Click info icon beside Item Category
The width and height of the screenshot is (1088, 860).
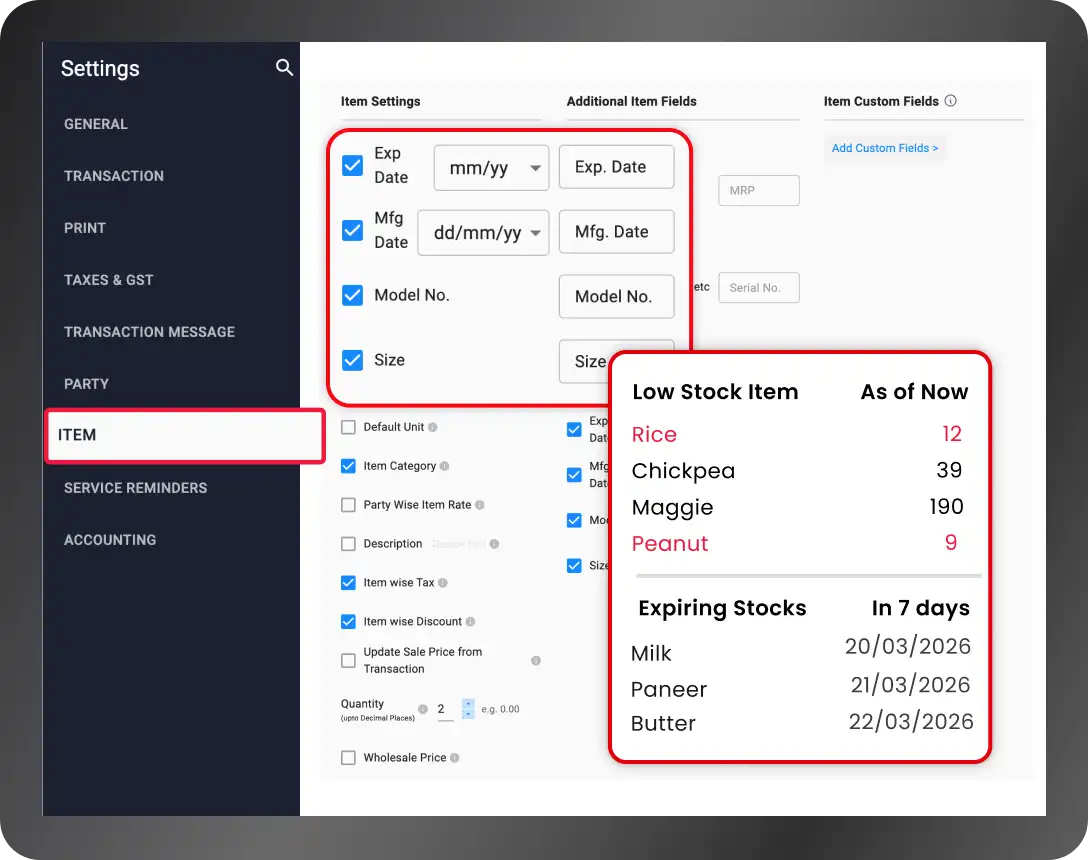(x=444, y=466)
